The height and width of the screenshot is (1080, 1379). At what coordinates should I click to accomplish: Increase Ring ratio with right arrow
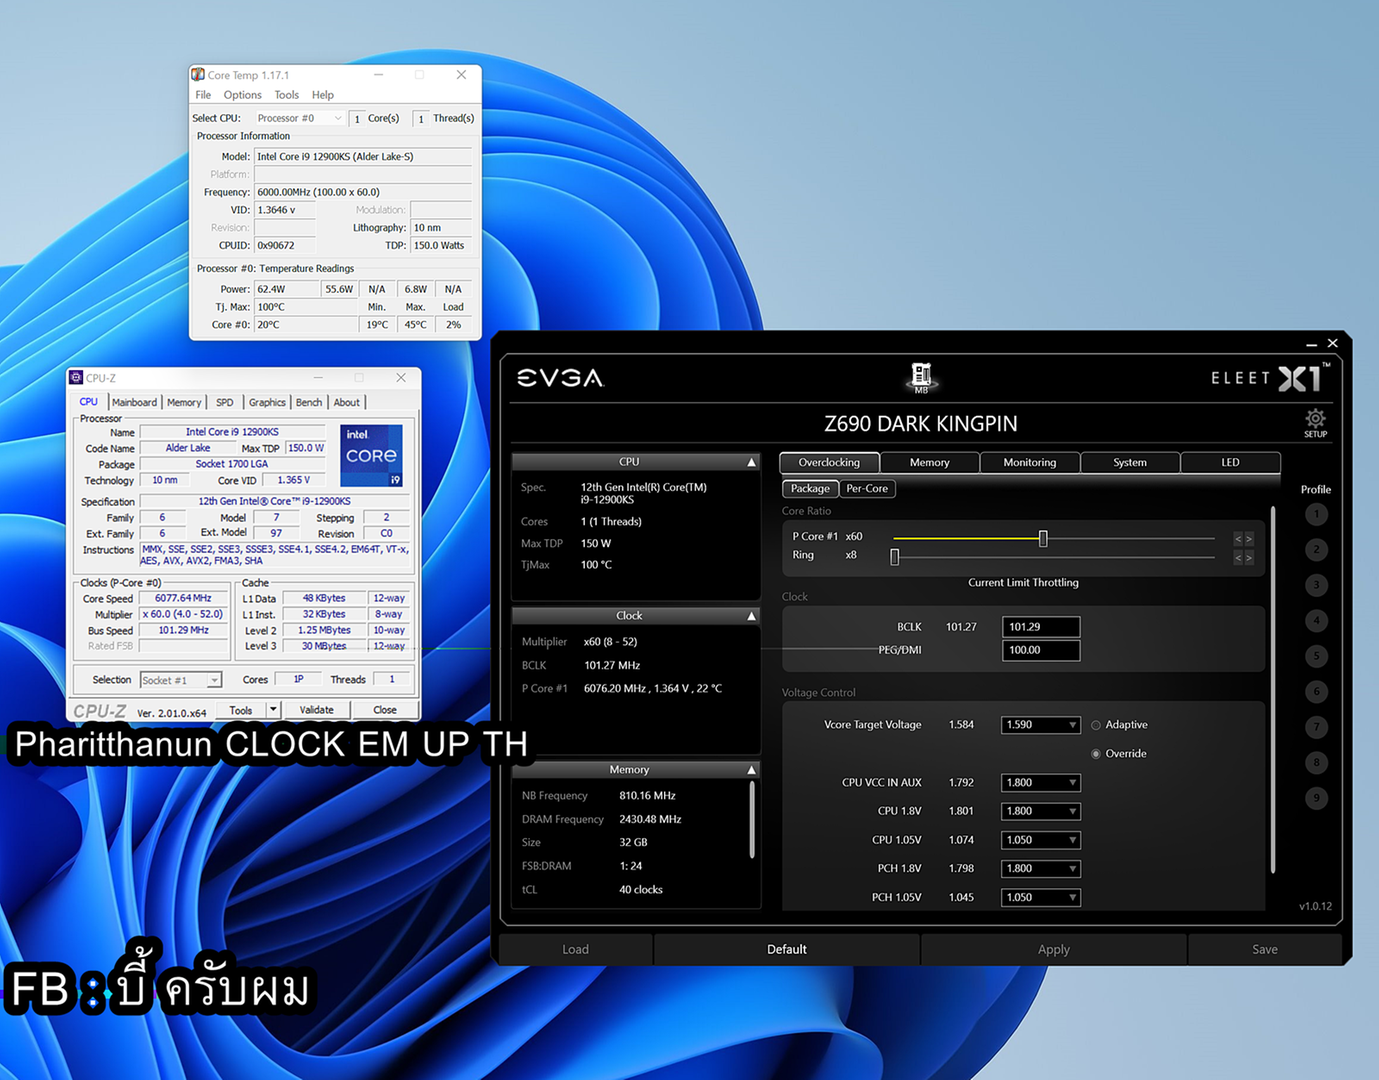[1249, 558]
